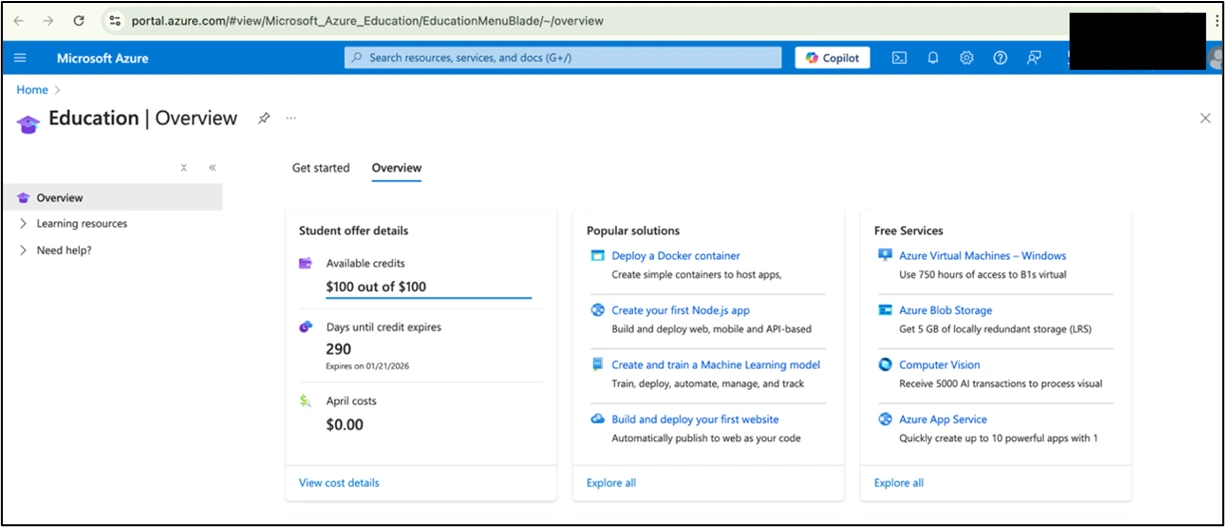
Task: Open Cloud Shell from the top bar
Action: click(899, 58)
